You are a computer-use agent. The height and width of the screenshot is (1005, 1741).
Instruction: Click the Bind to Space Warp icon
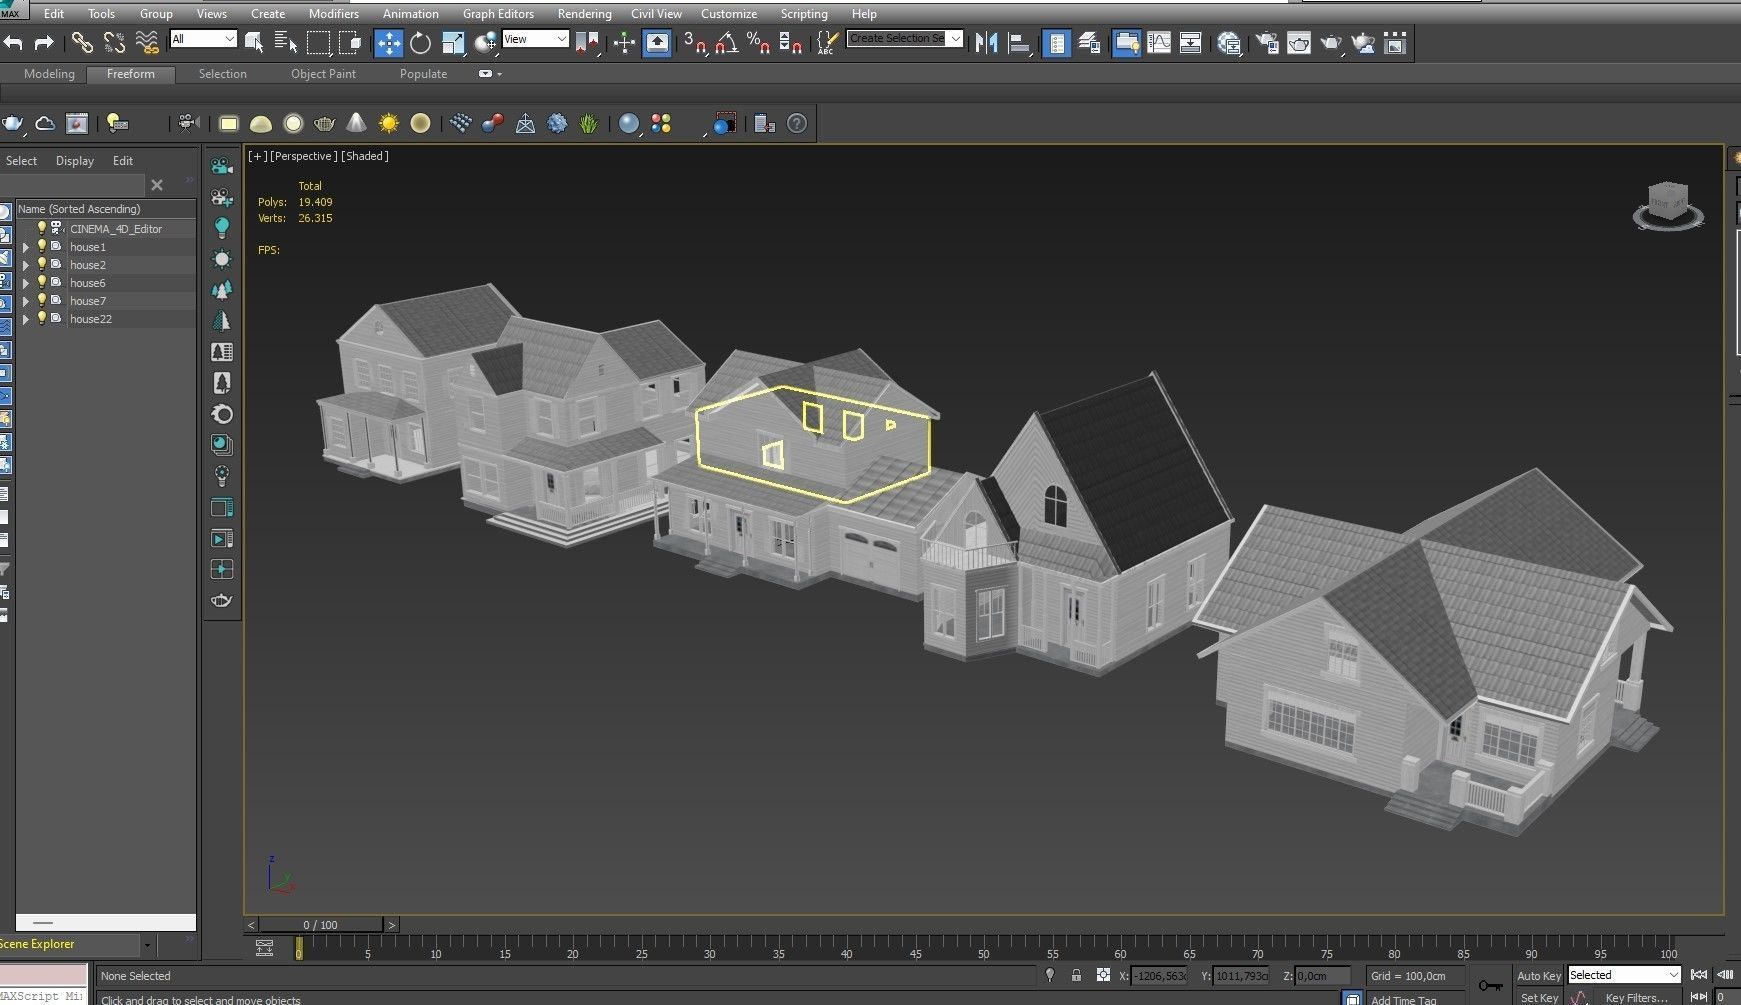(x=147, y=42)
